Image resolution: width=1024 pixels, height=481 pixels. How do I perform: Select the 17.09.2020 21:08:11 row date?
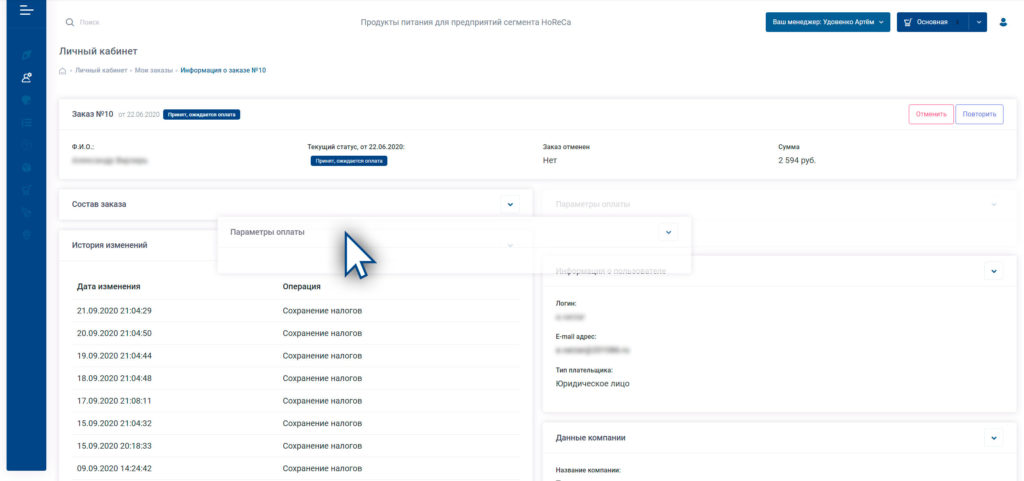point(114,401)
